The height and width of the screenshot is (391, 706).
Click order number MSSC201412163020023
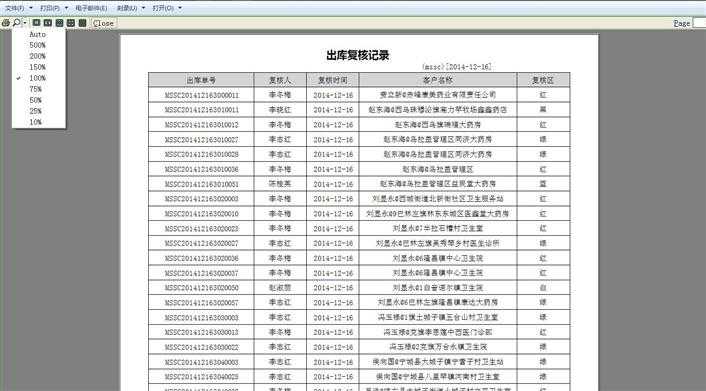(x=202, y=228)
